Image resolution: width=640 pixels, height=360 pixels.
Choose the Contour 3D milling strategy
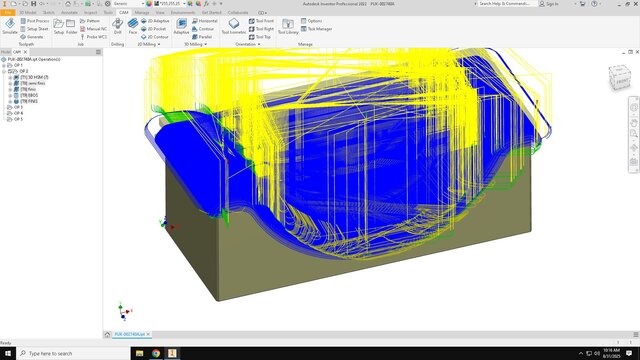203,29
